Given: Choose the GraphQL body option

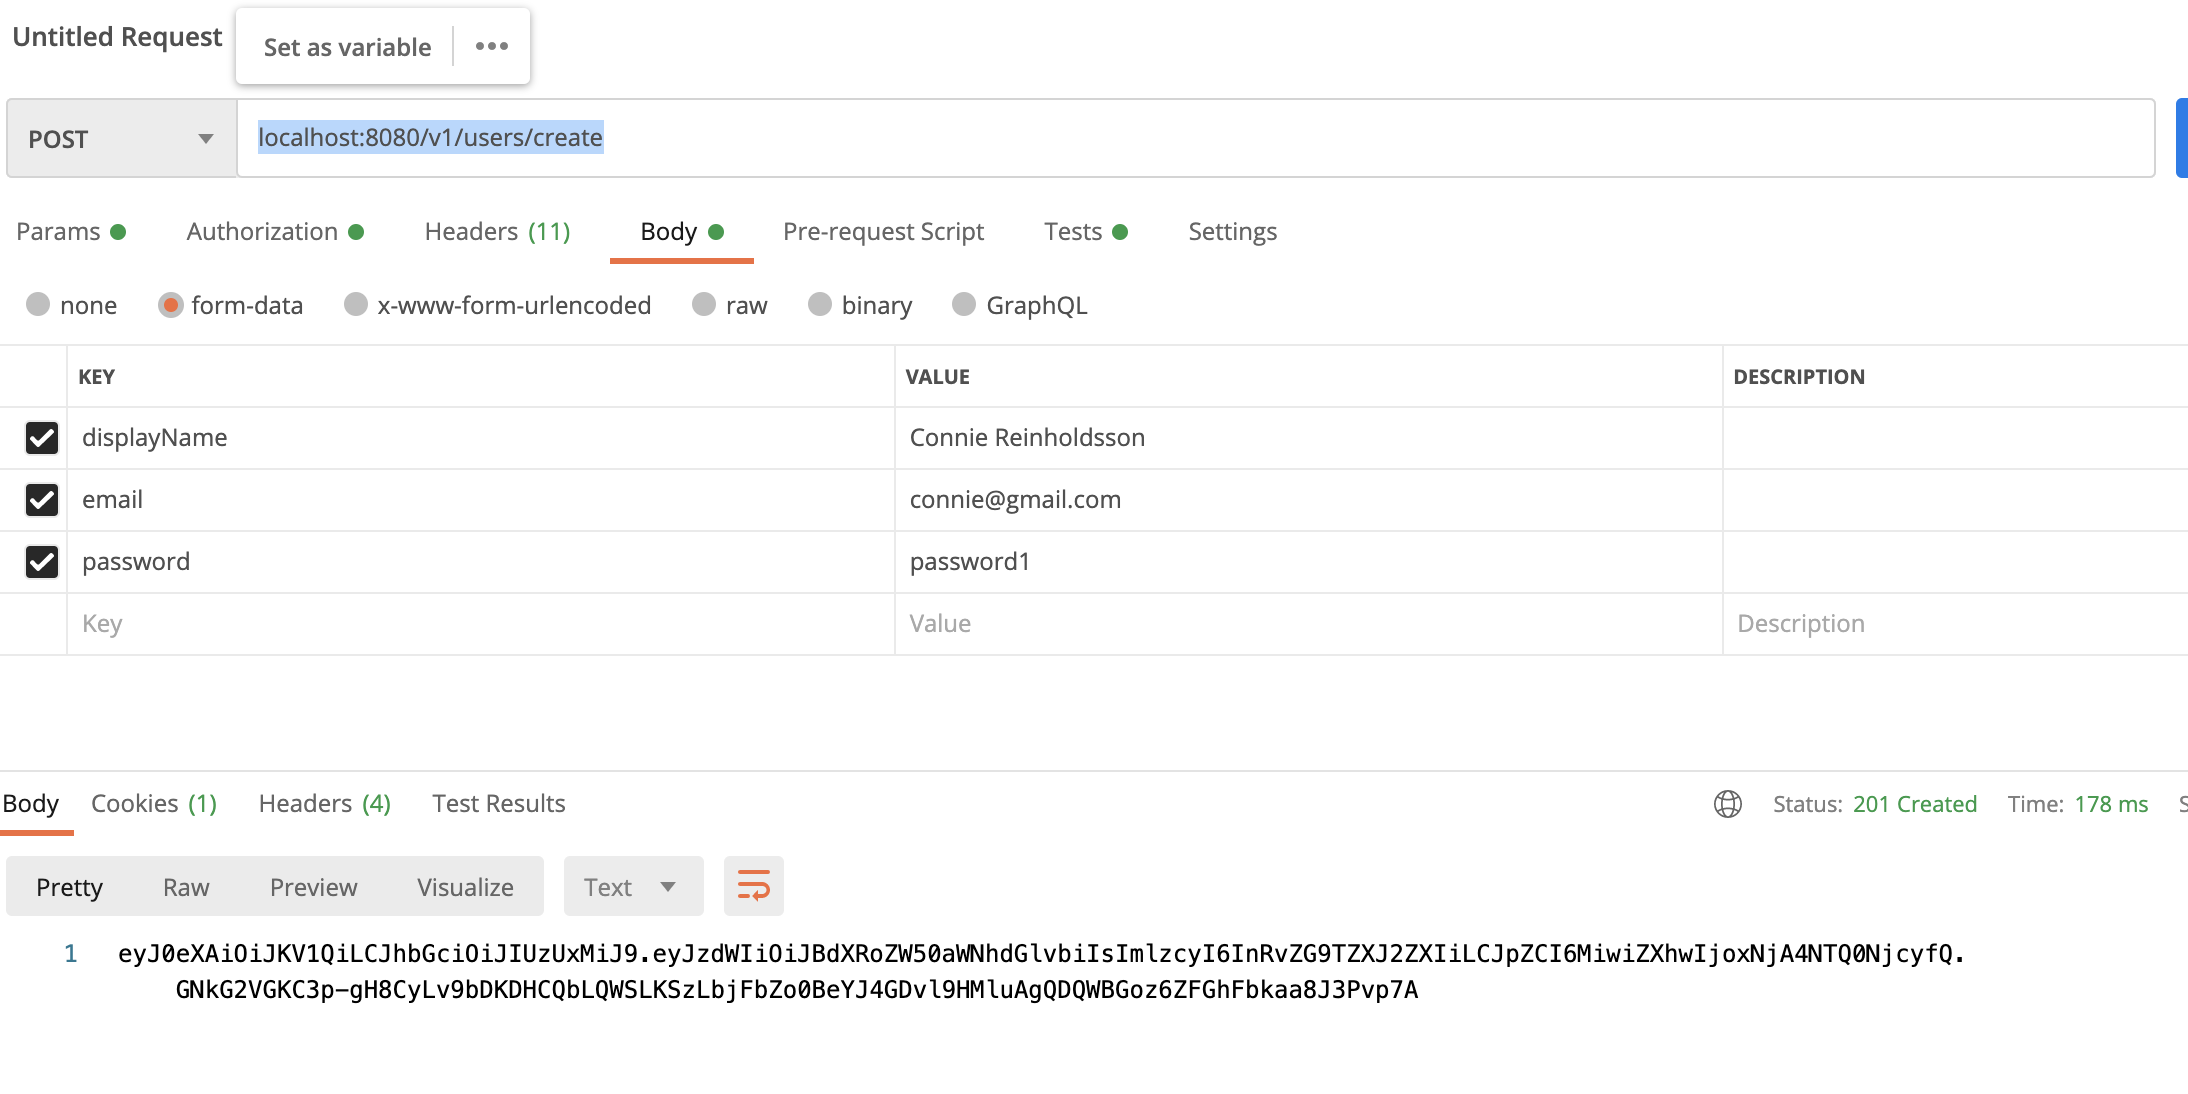Looking at the screenshot, I should [x=965, y=305].
